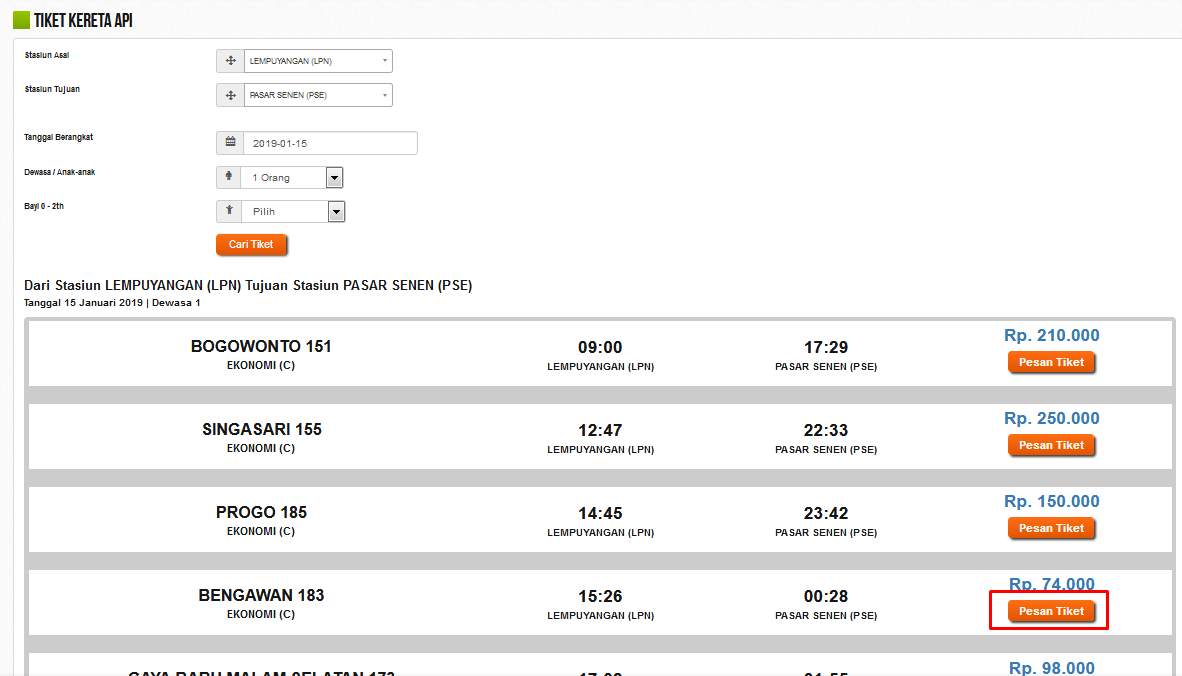Click the Rp. 250.000 price
1182x676 pixels.
coord(1052,418)
